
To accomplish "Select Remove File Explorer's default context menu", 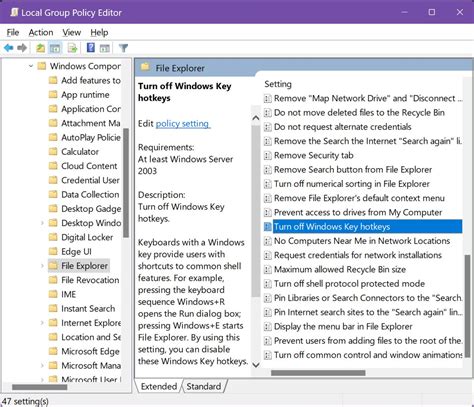I will [359, 198].
